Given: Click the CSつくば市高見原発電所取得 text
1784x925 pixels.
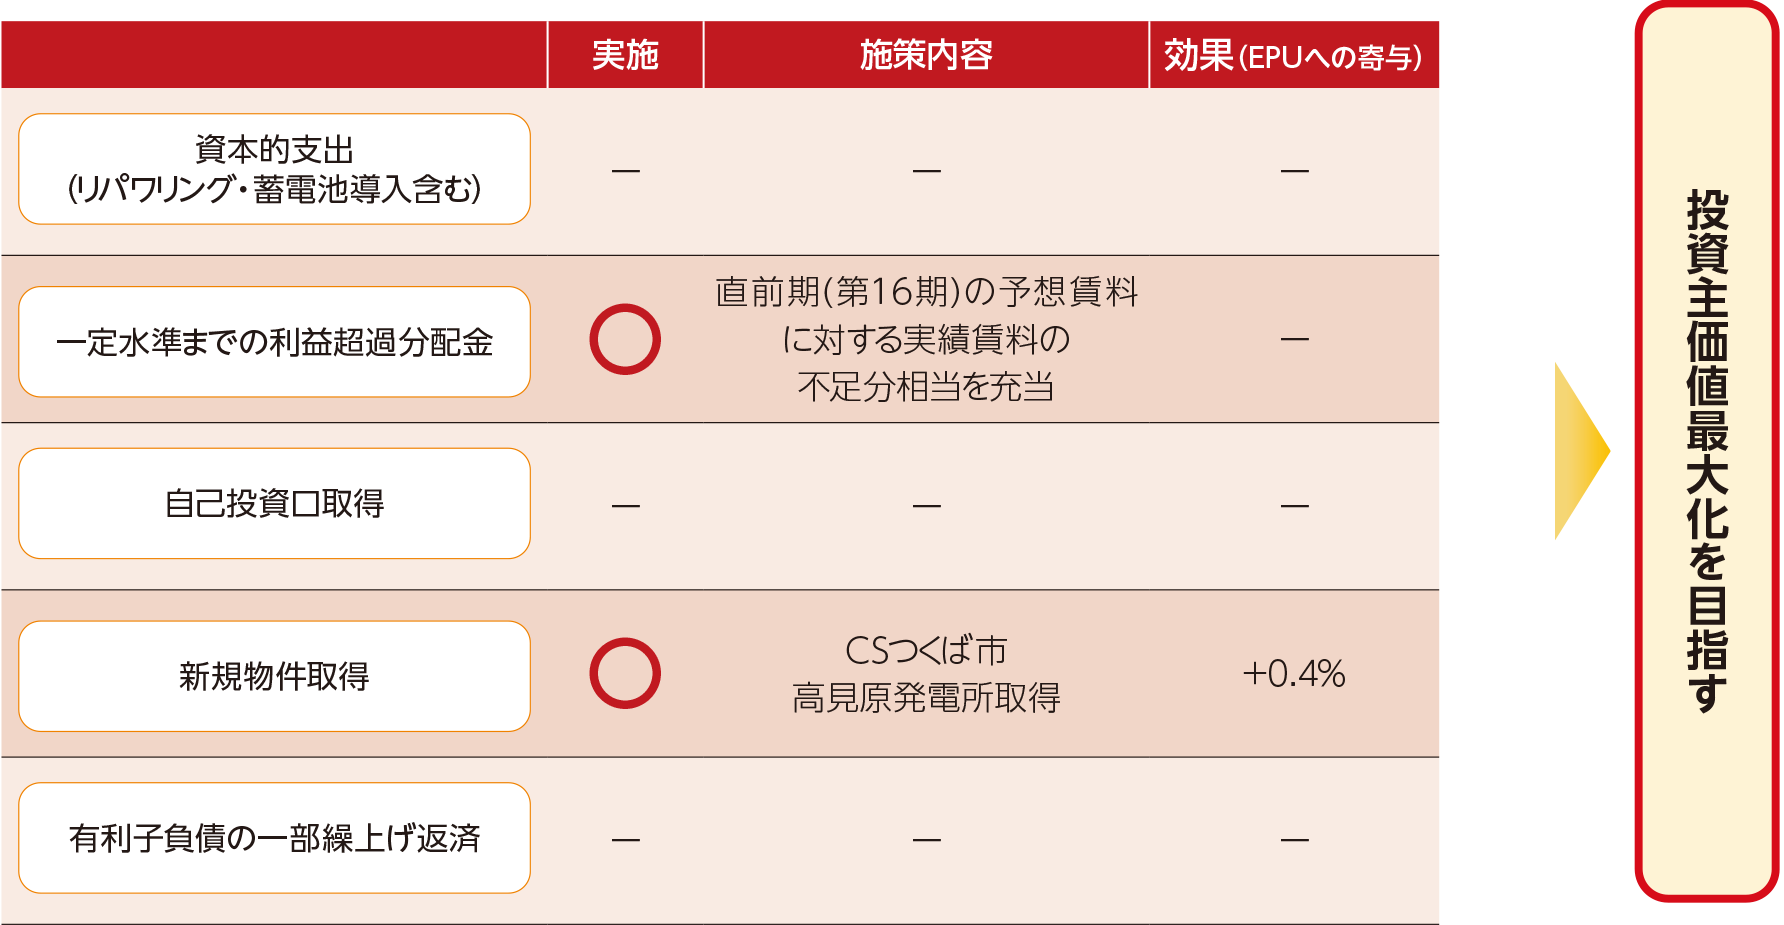Looking at the screenshot, I should click(926, 674).
